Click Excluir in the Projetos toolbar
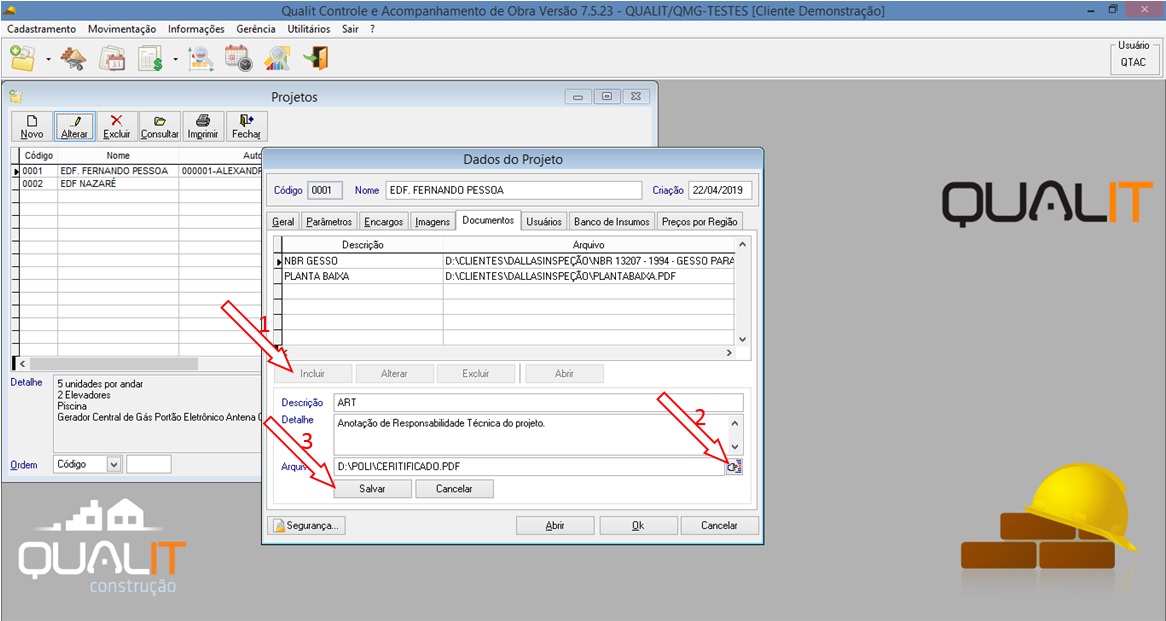The image size is (1166, 621). 117,126
